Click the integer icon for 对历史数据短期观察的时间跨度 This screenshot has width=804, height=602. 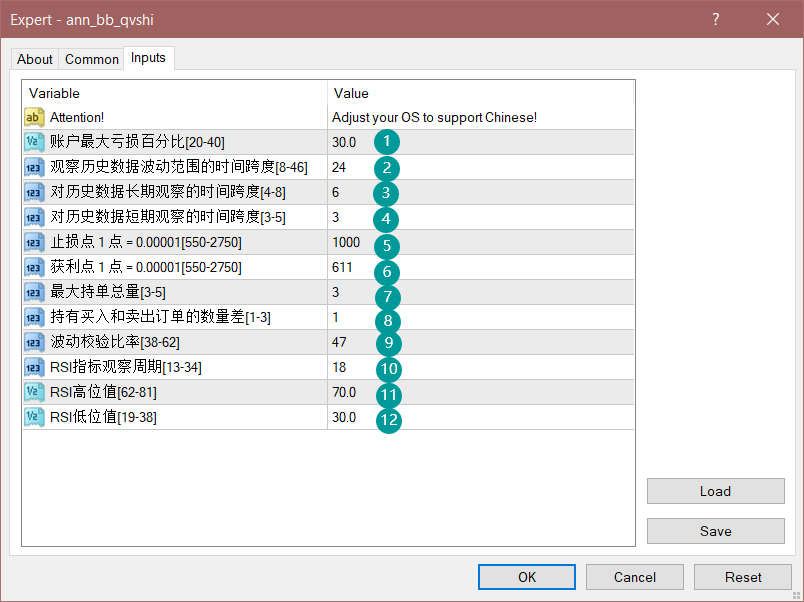click(34, 217)
